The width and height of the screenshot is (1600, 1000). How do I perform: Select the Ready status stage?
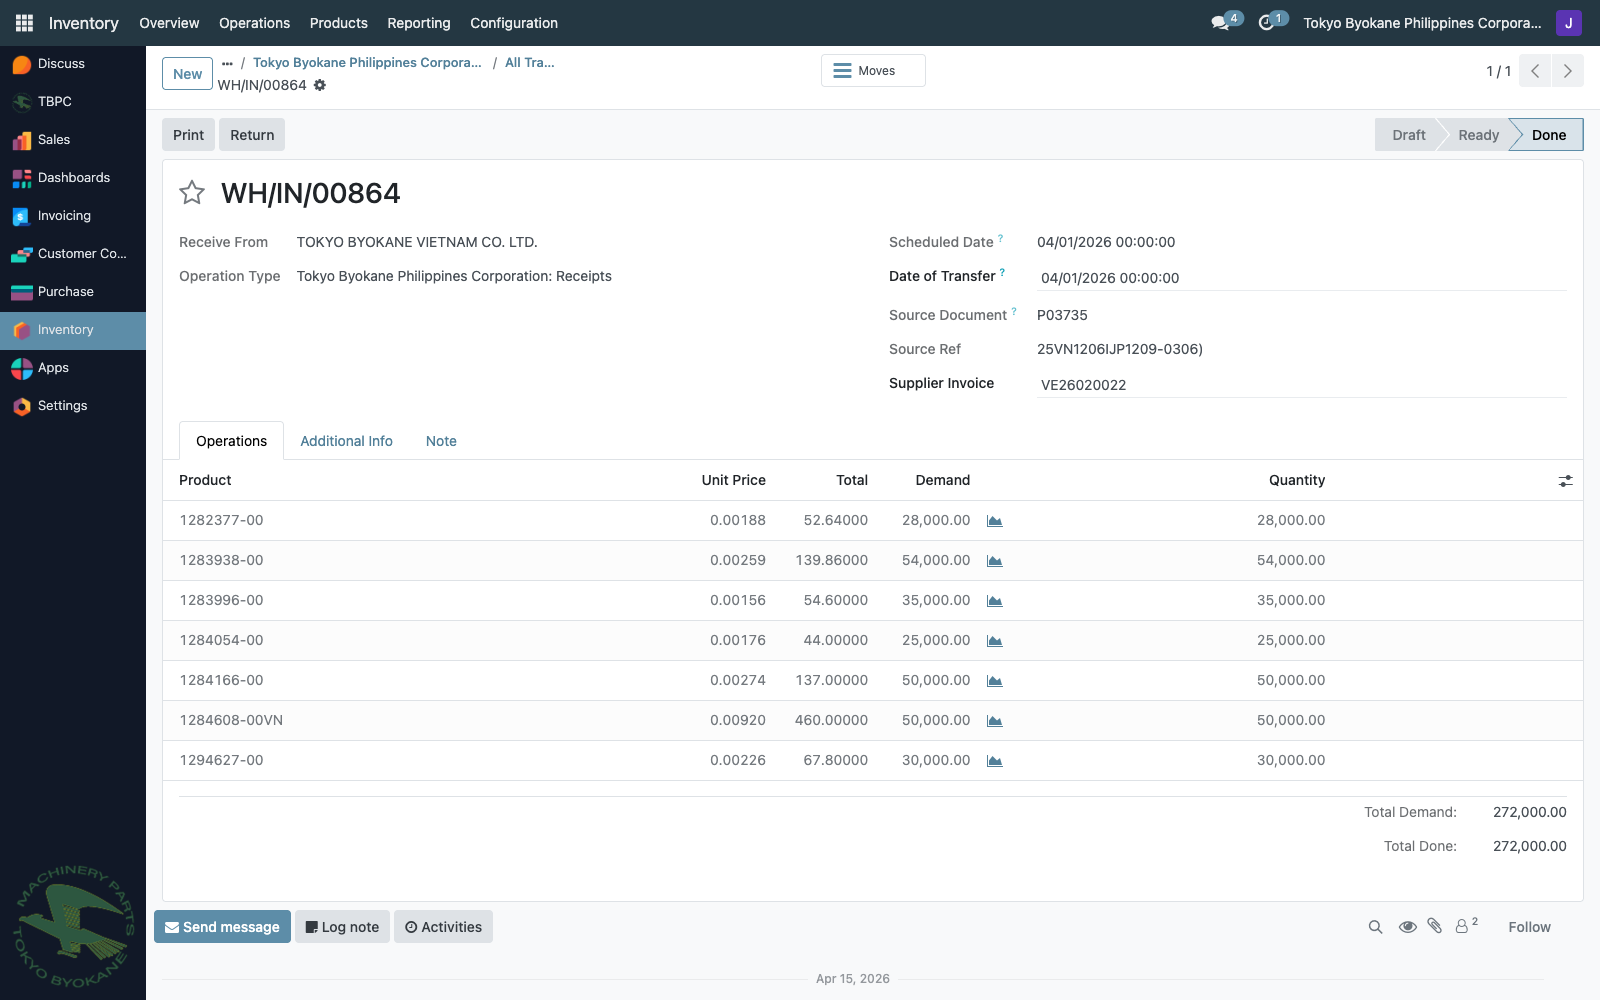(x=1478, y=135)
